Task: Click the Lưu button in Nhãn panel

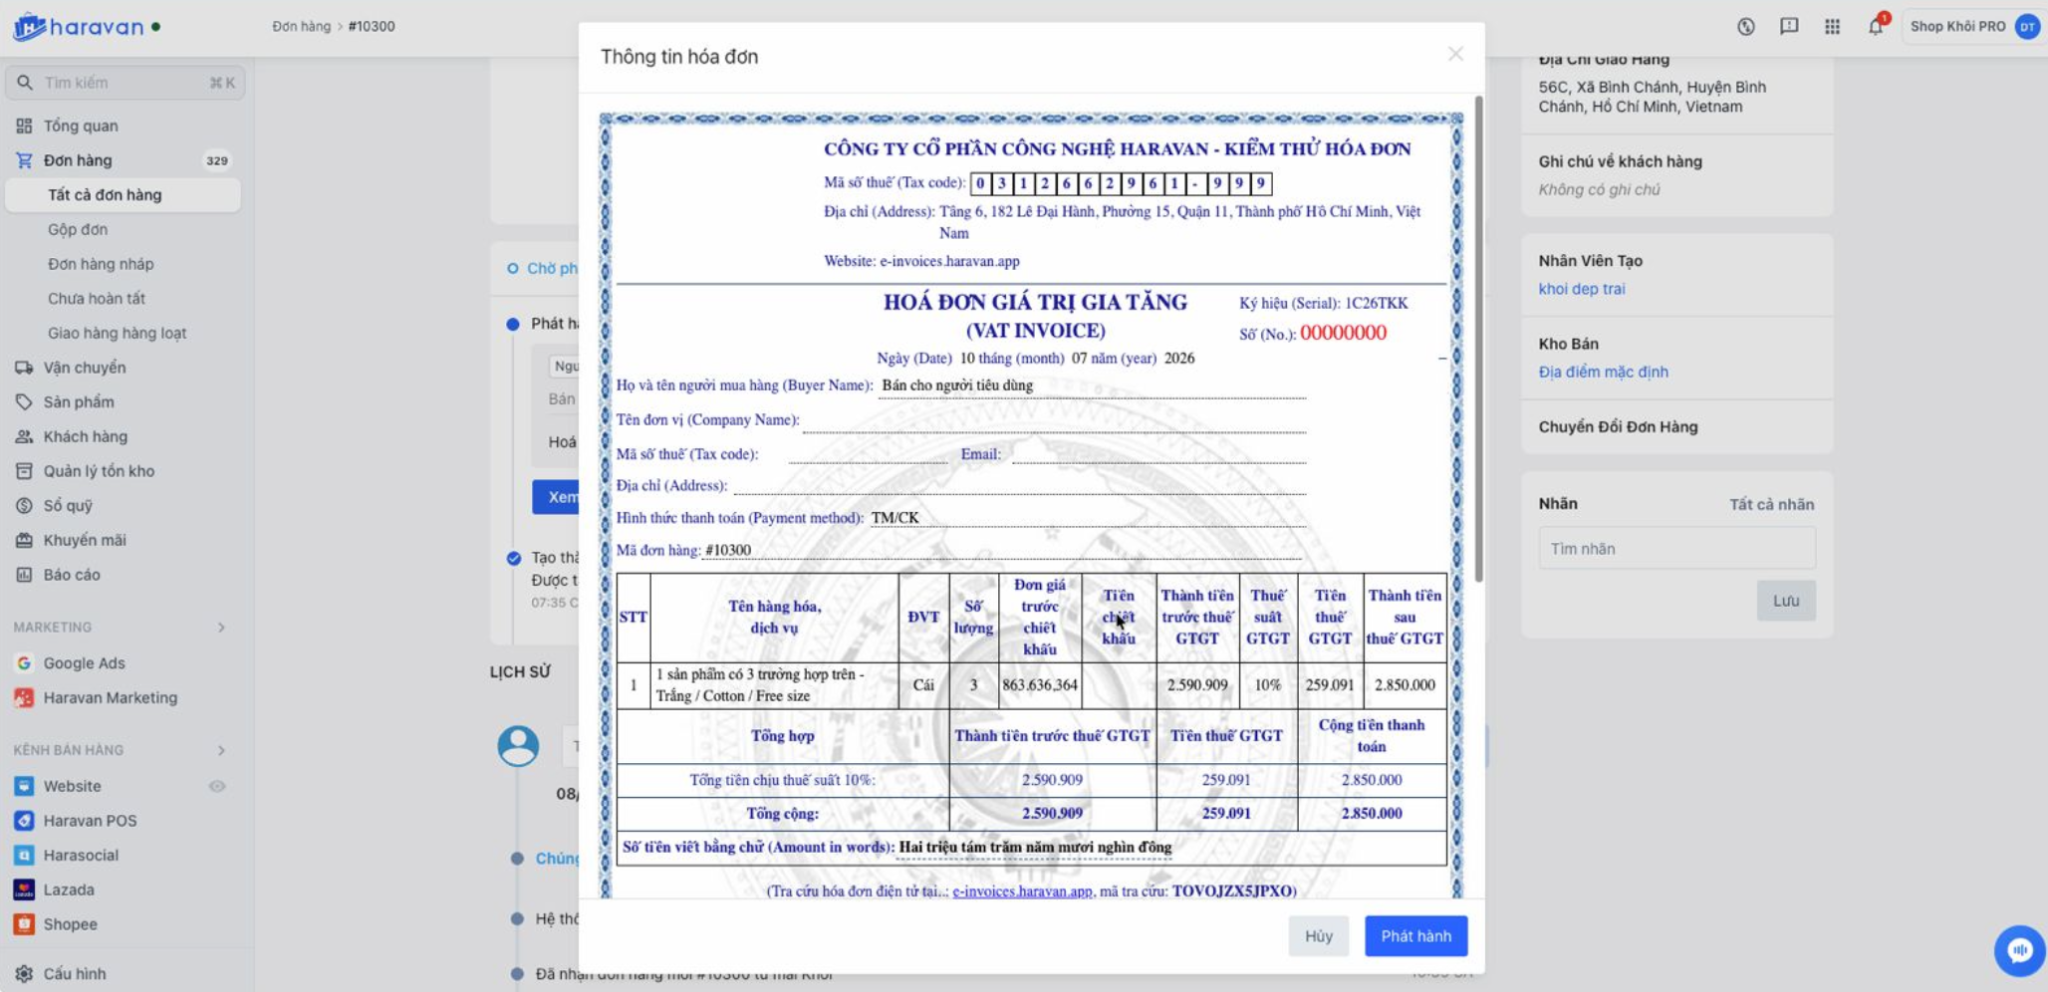Action: click(x=1786, y=601)
